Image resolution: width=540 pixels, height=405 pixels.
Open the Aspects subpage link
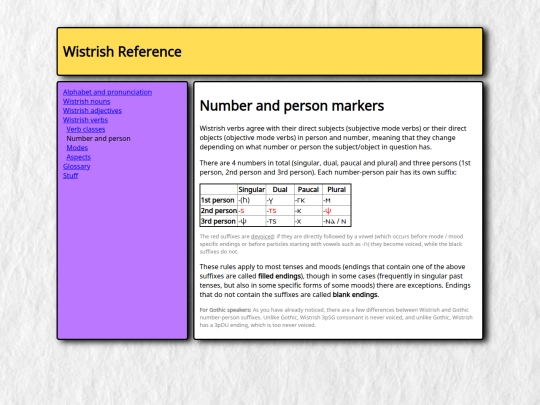click(x=79, y=157)
